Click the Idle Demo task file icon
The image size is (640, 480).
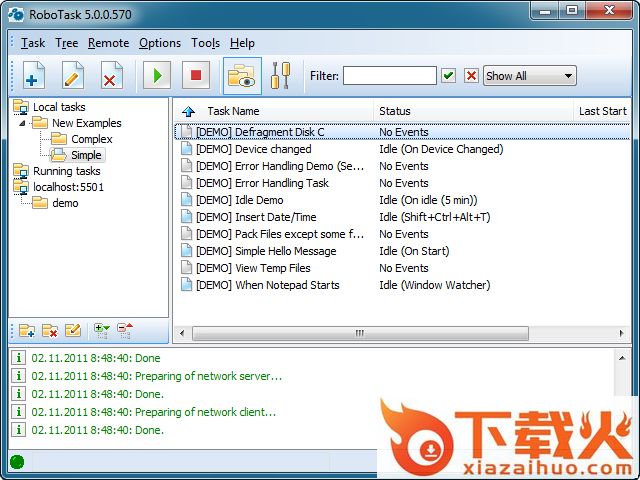(x=187, y=200)
